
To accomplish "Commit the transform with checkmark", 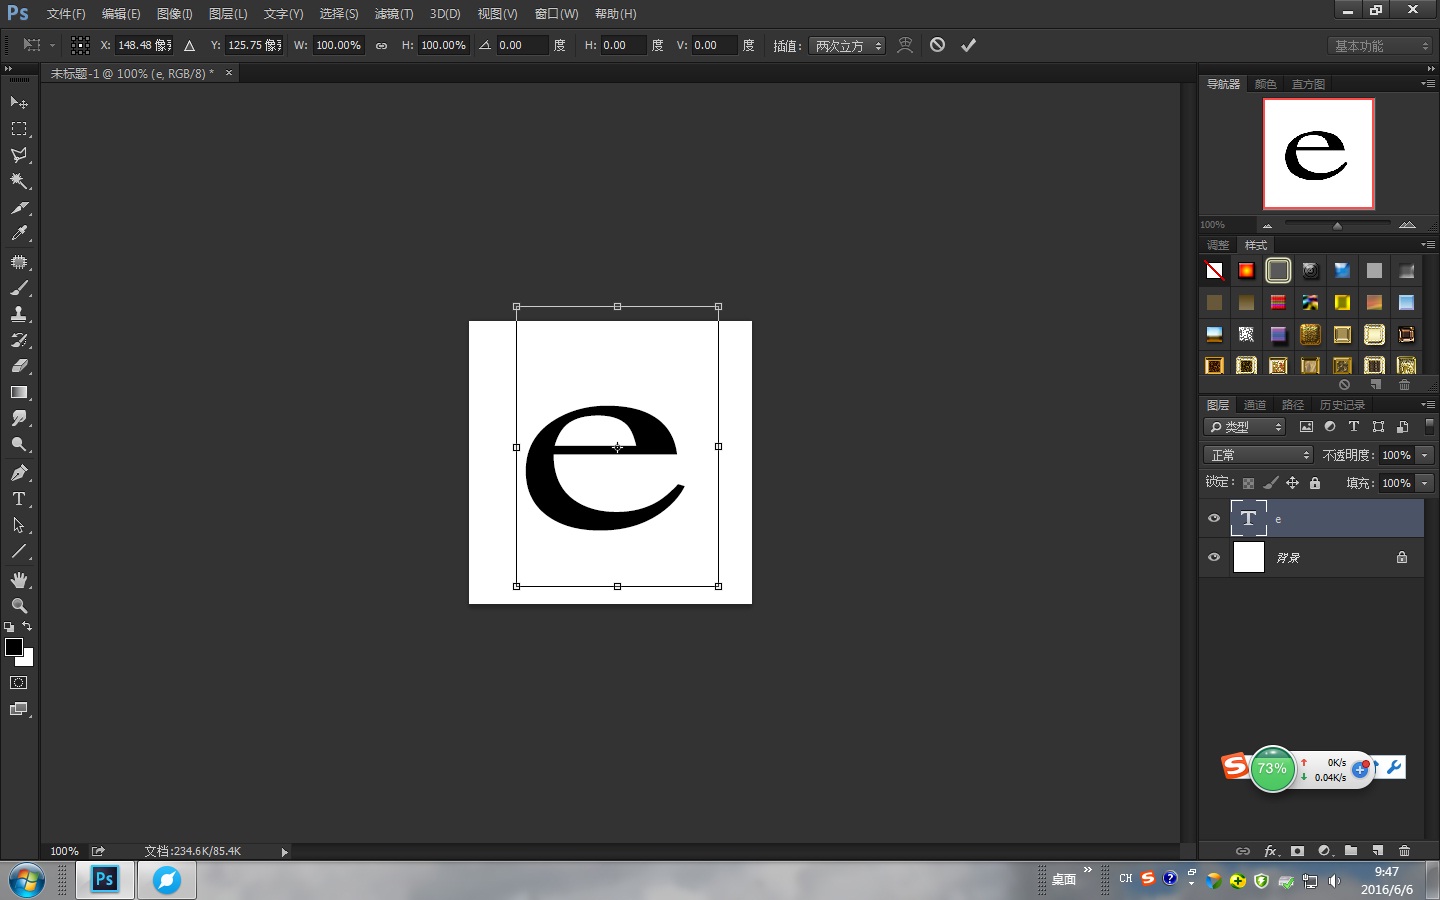I will click(x=968, y=45).
